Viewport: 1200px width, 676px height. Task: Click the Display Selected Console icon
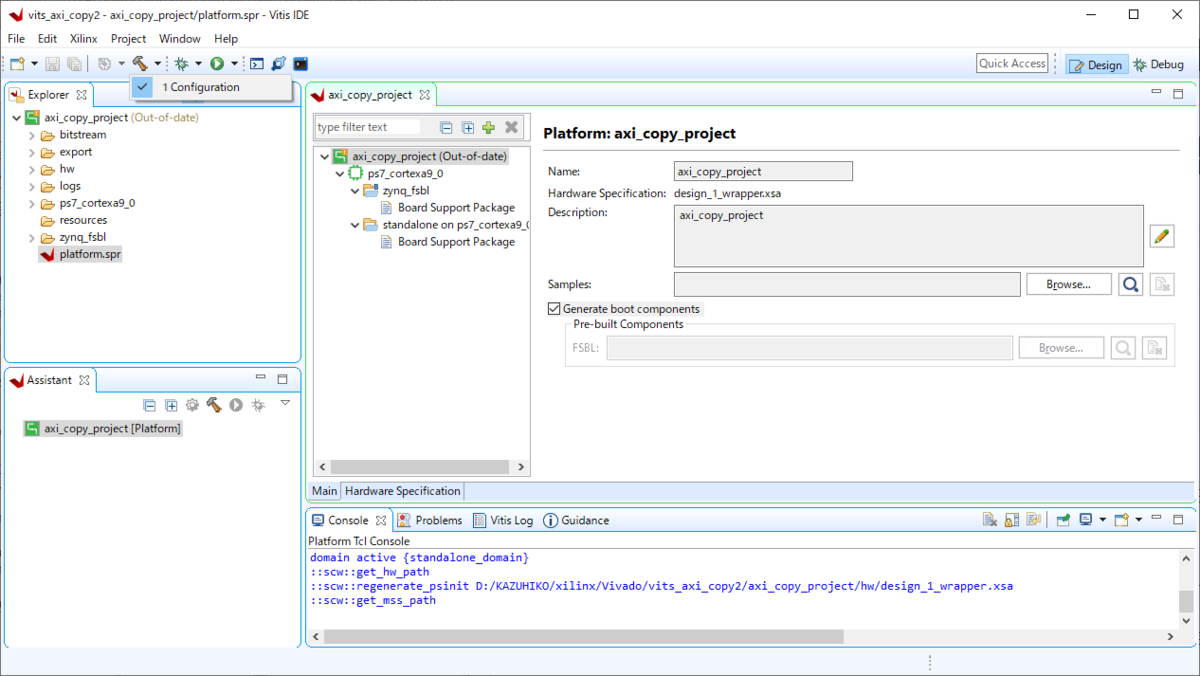[1086, 520]
